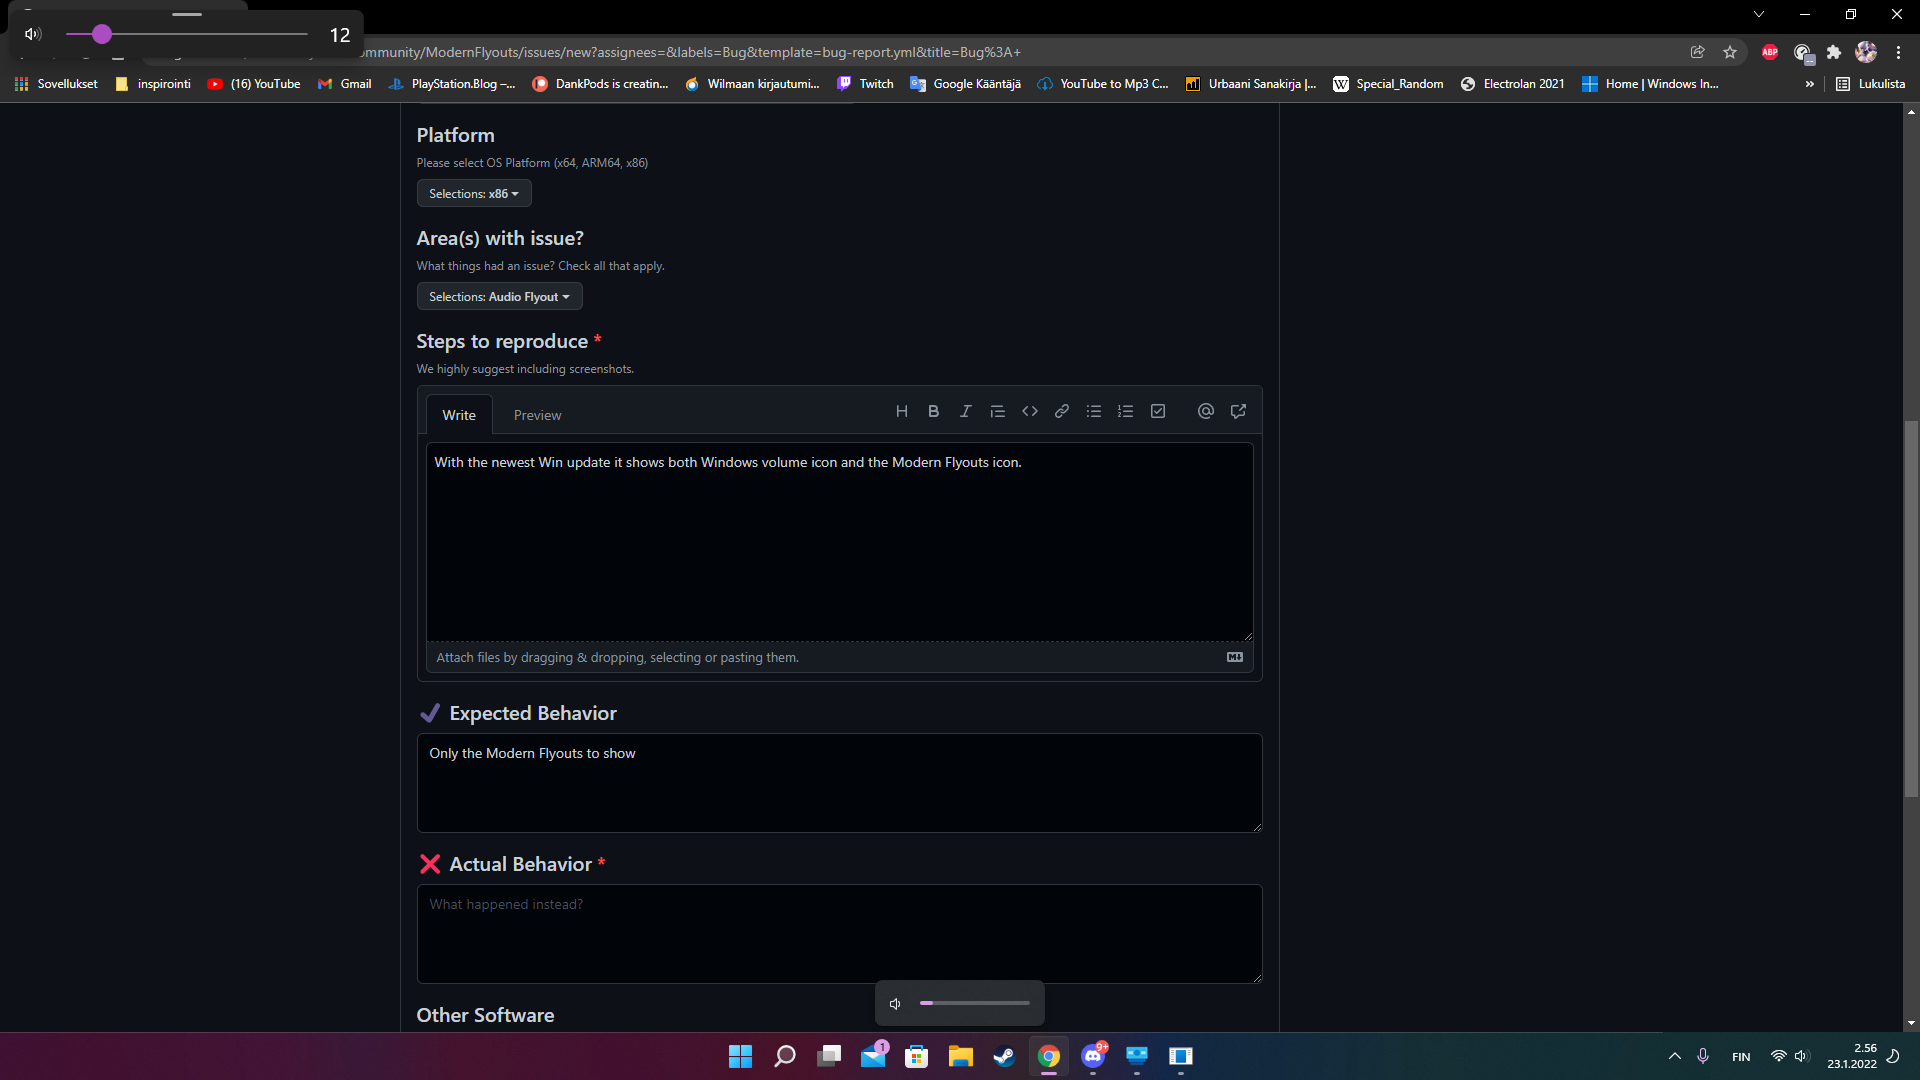The image size is (1920, 1080).
Task: Open Gmail bookmark
Action: point(345,84)
